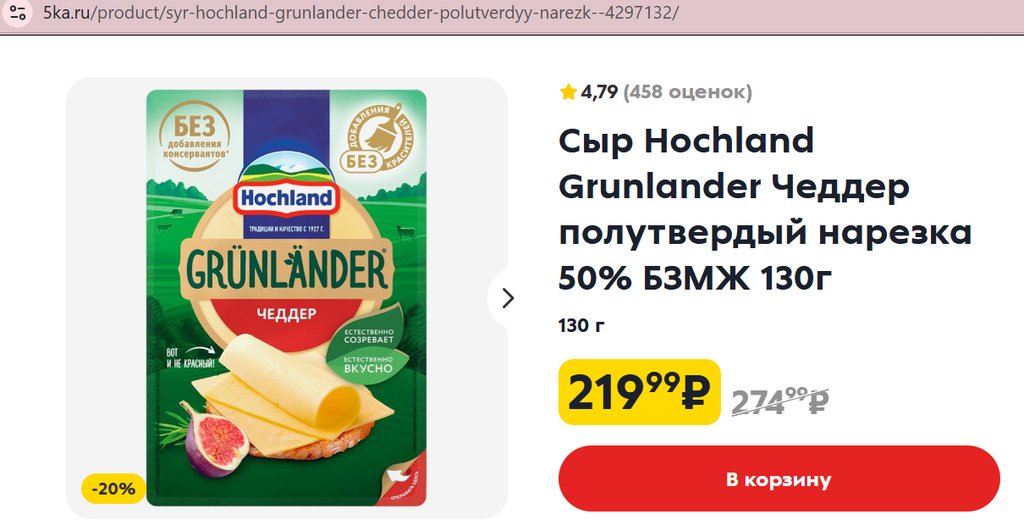Open the 458 оценок reviews link

[x=688, y=92]
